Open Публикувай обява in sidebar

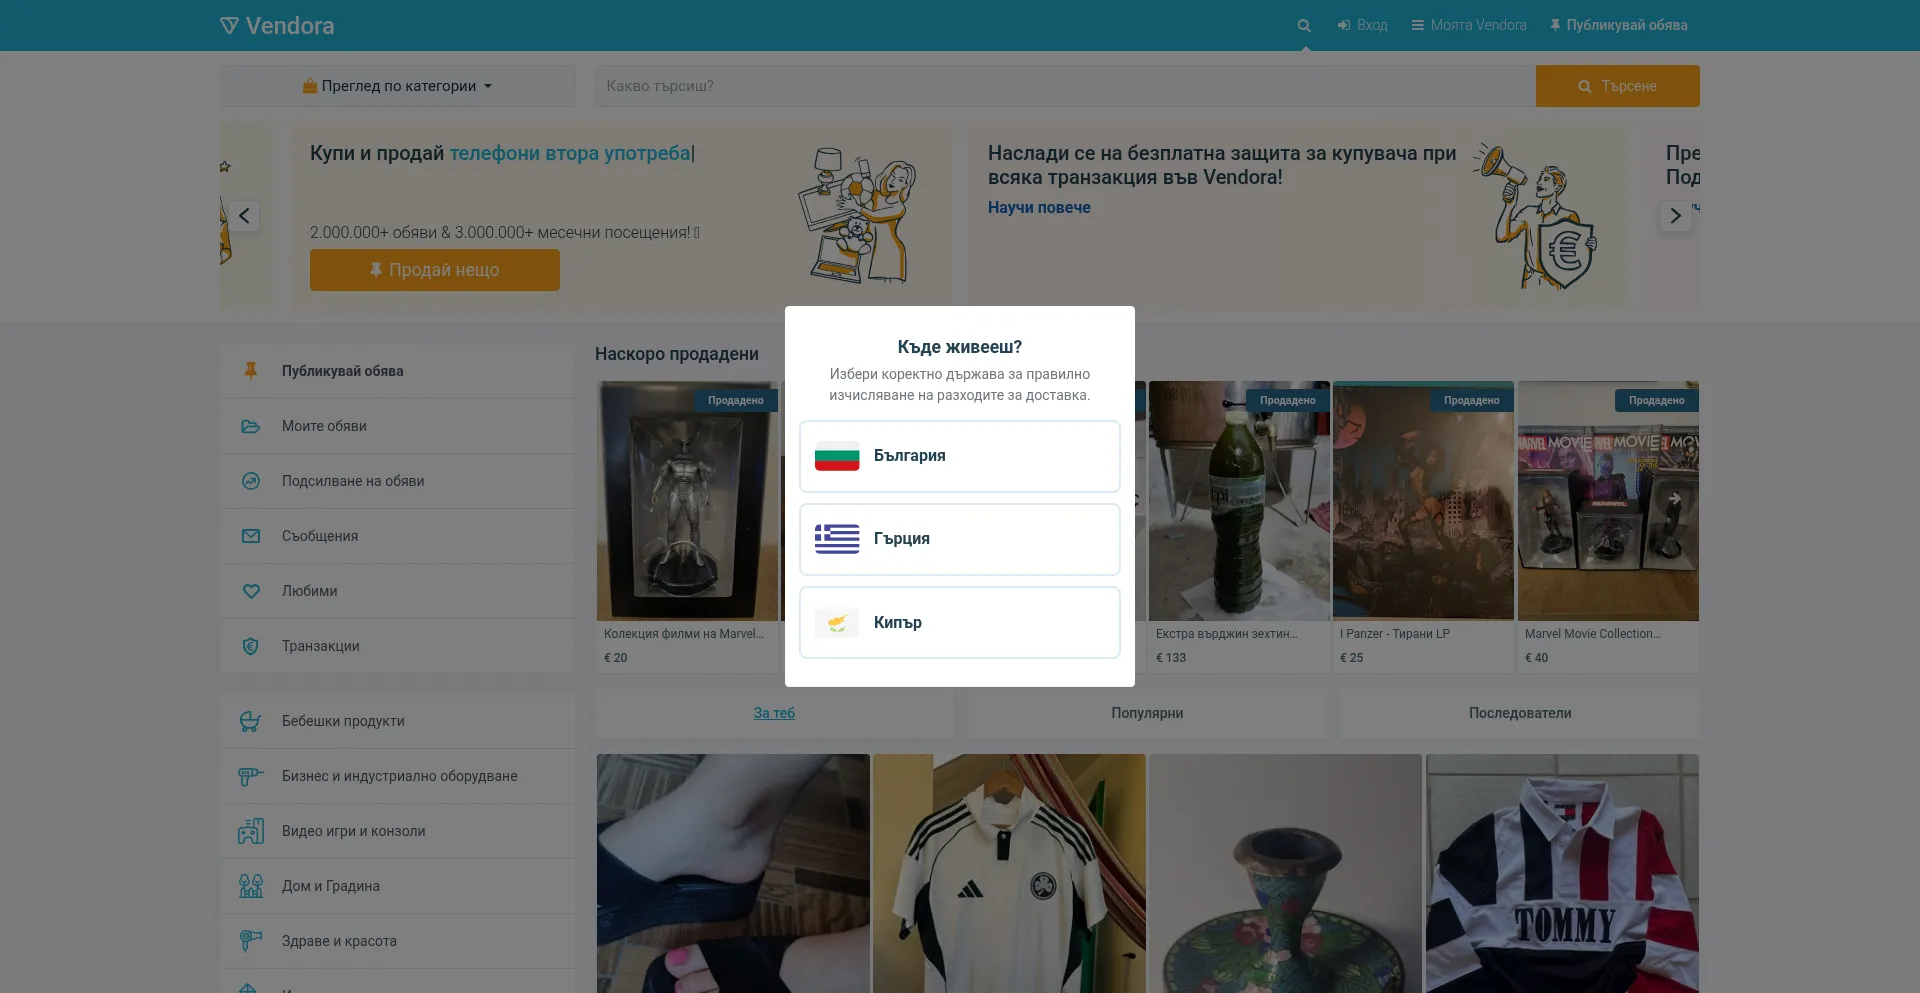click(397, 371)
